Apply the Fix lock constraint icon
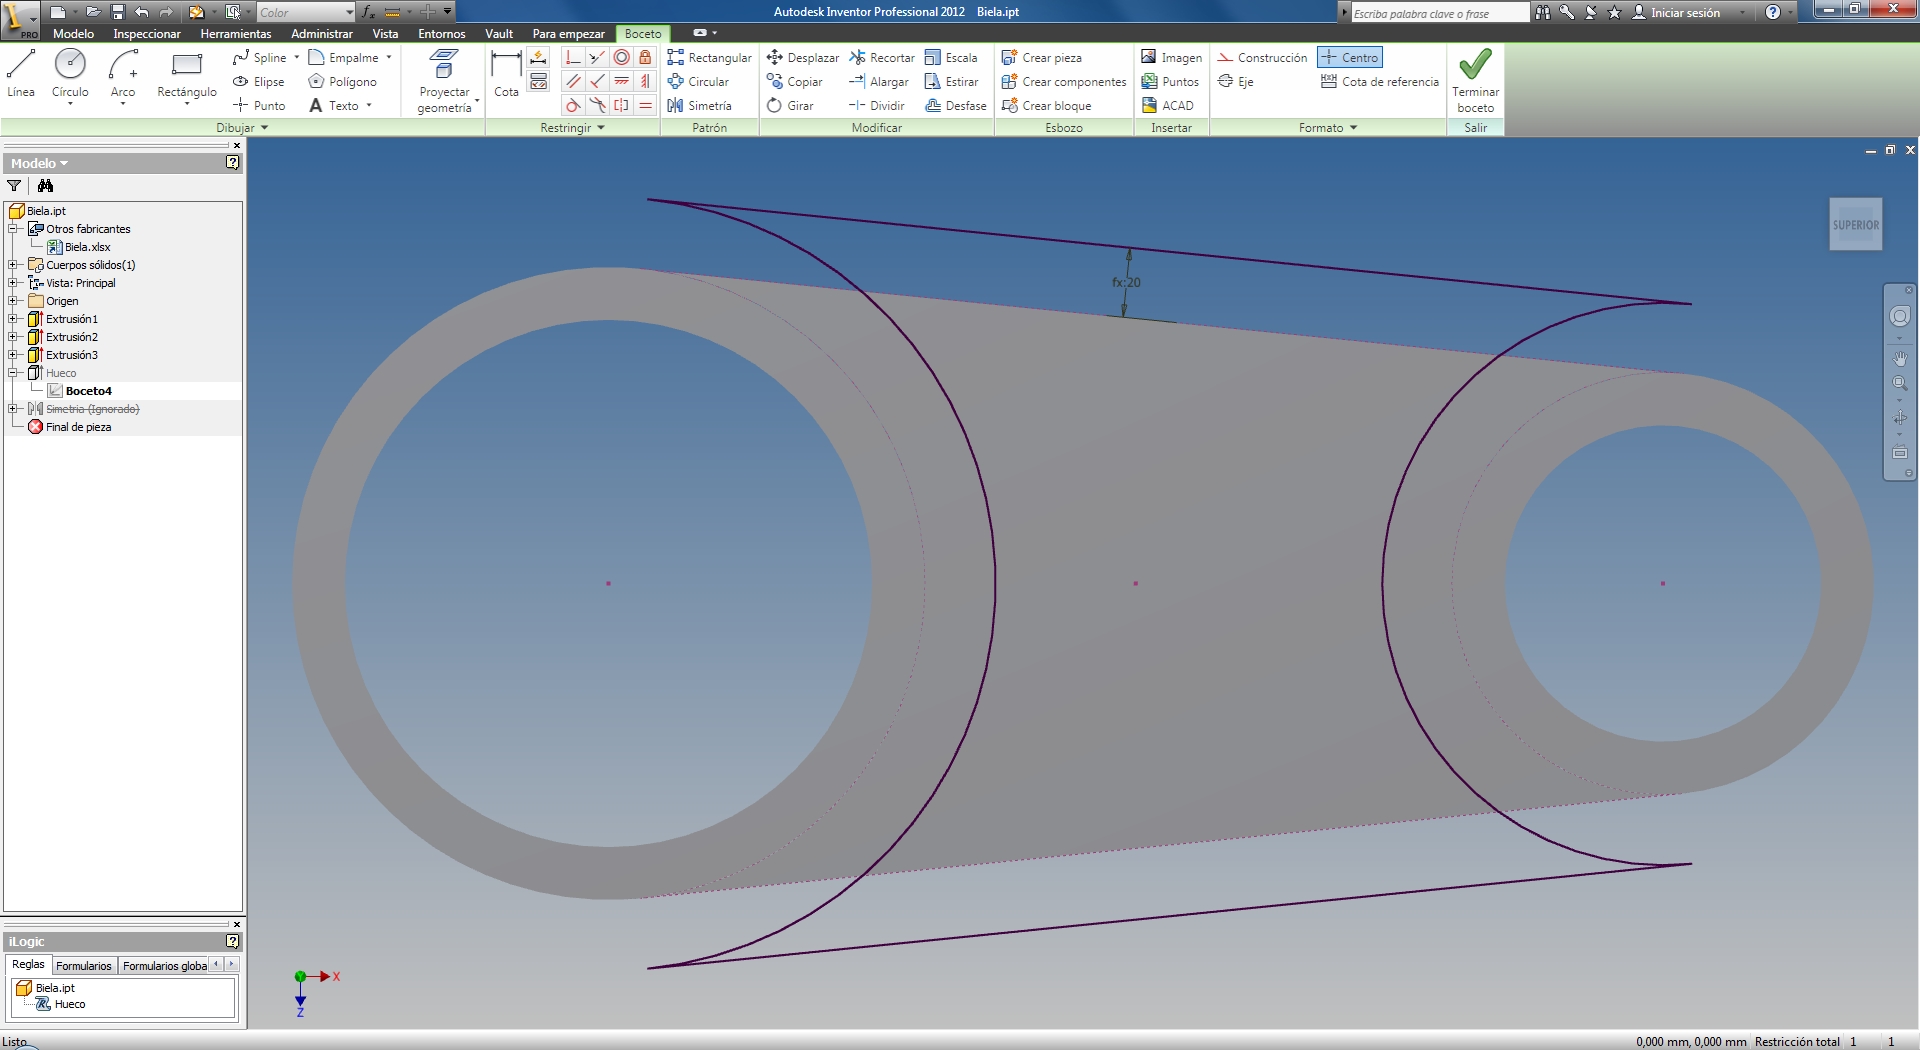 tap(645, 58)
